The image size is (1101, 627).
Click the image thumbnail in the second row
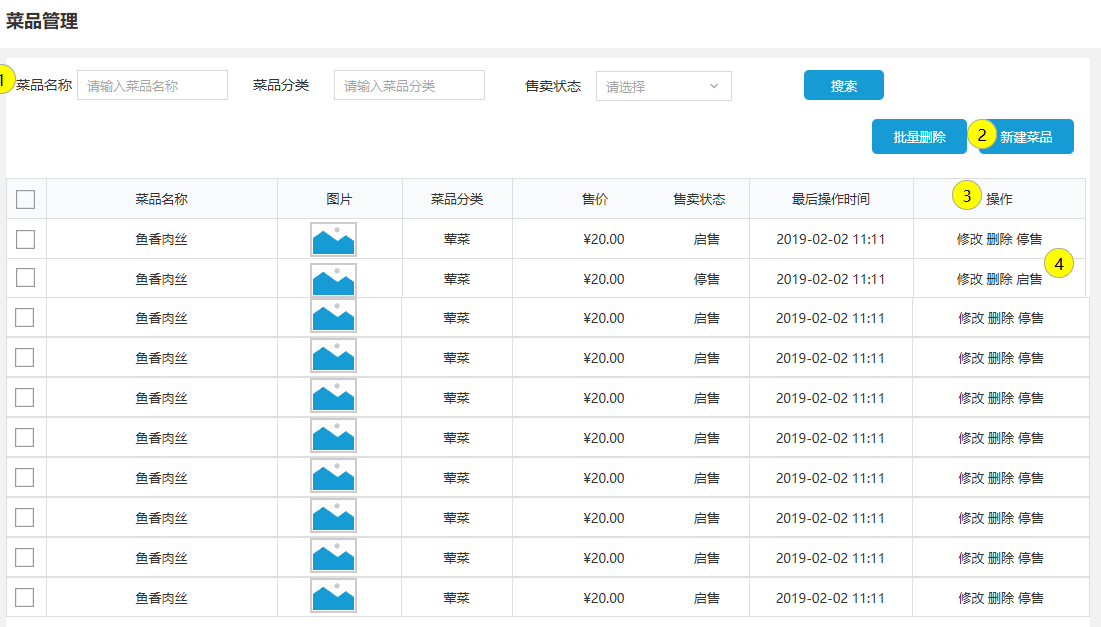click(x=333, y=279)
